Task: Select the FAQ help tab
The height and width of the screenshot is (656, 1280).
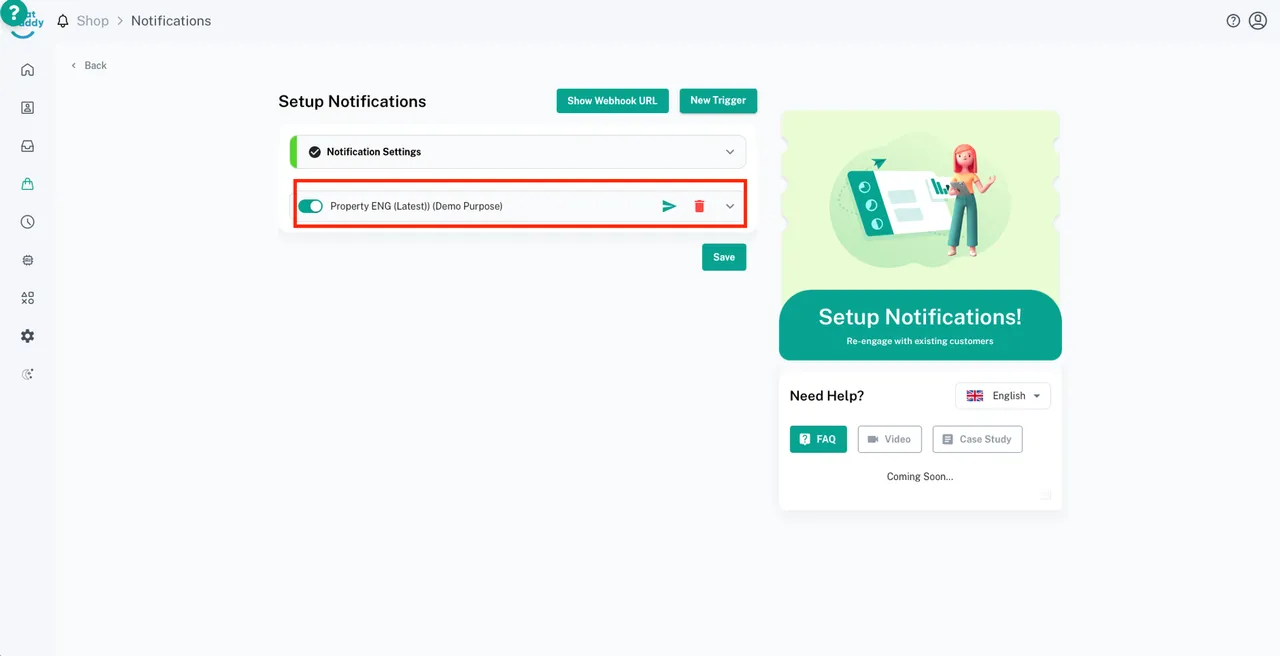Action: click(x=818, y=439)
